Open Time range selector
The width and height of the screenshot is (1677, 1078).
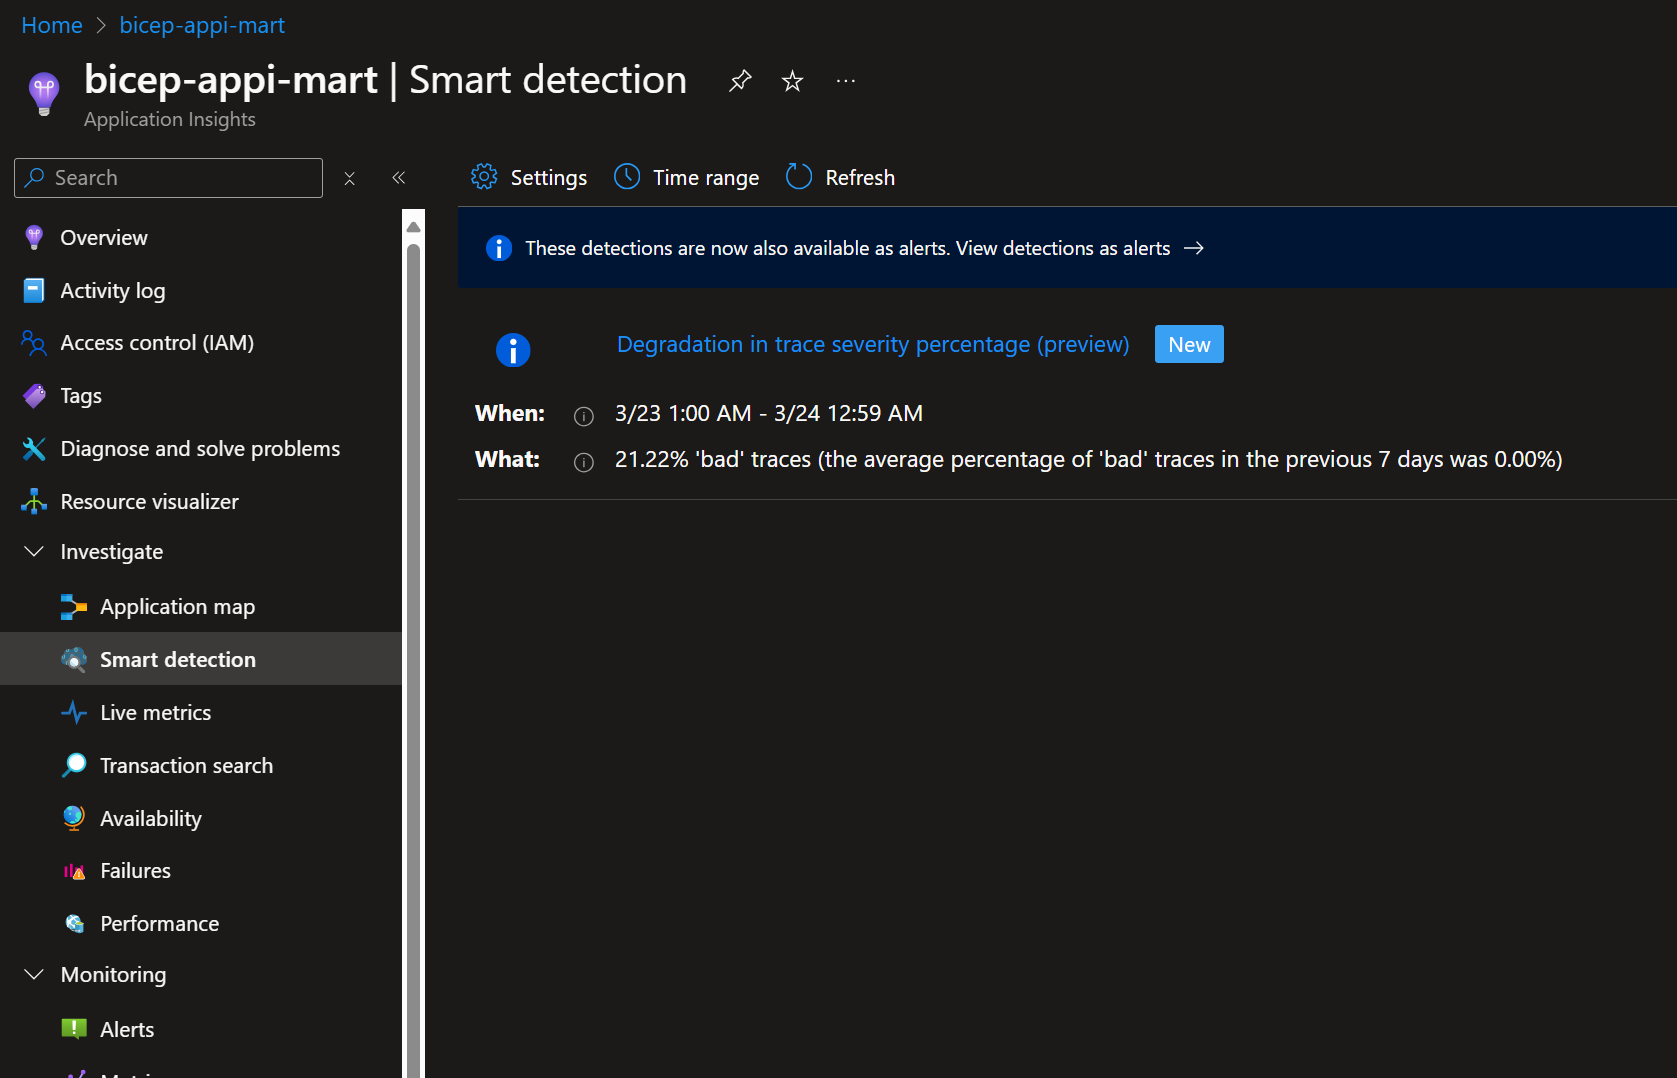[686, 177]
